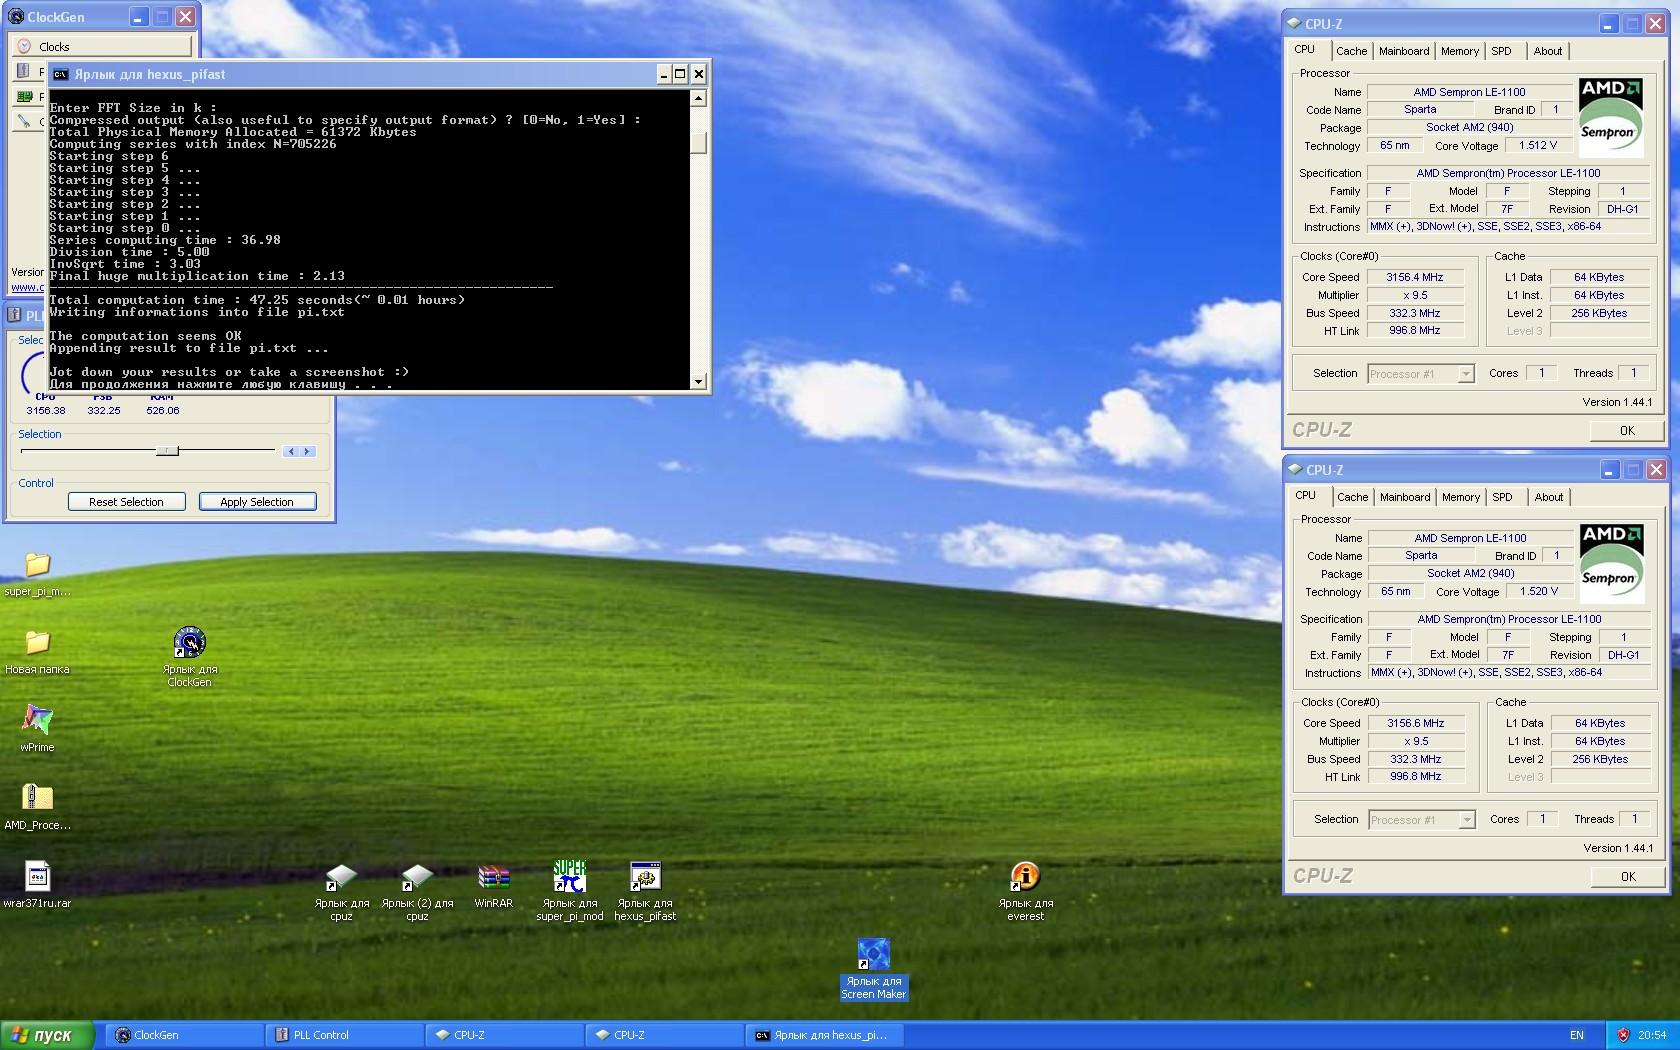
Task: Open the About tab in upper CPU-Z
Action: 1548,51
